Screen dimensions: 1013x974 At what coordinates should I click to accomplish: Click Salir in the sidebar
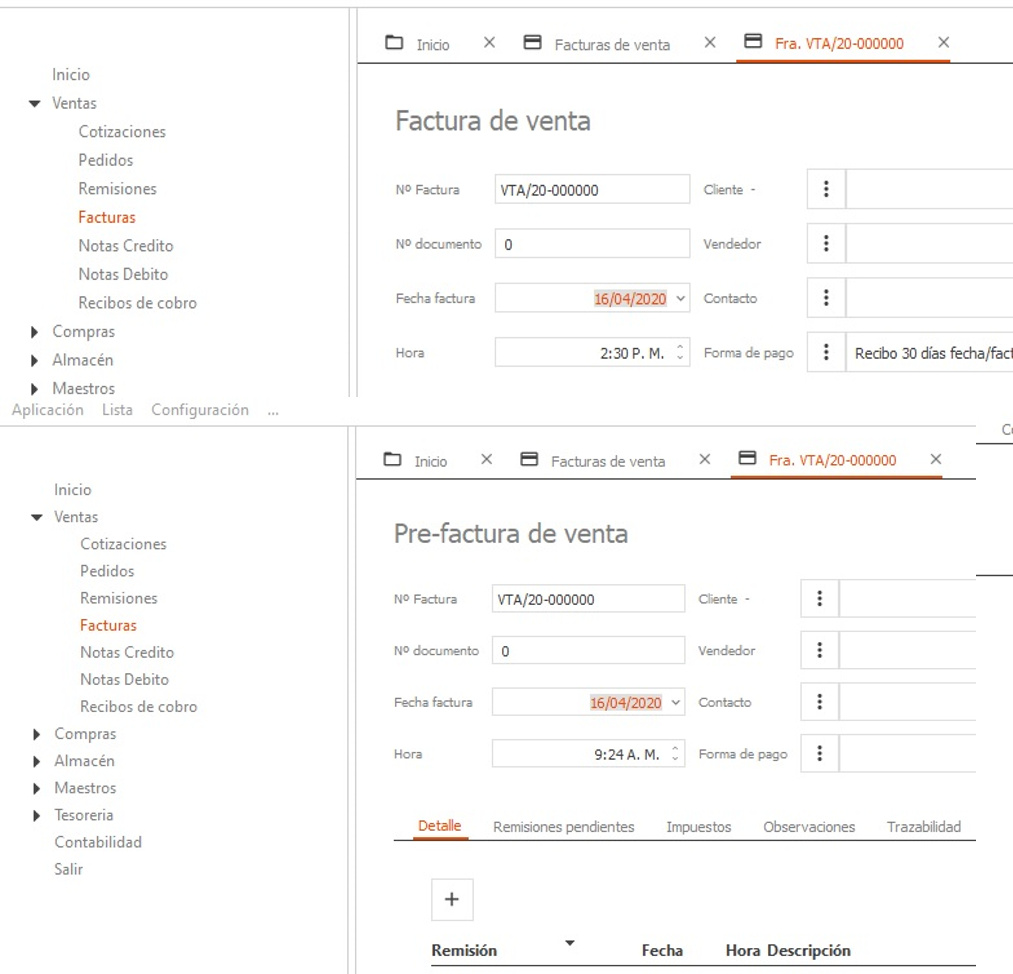pyautogui.click(x=68, y=869)
